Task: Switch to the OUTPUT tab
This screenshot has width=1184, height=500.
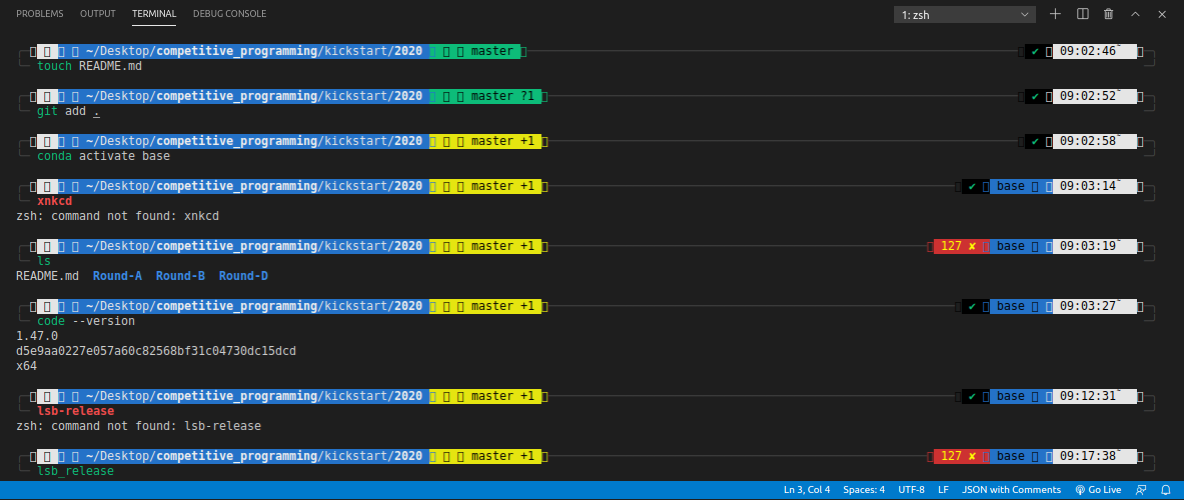Action: (x=97, y=14)
